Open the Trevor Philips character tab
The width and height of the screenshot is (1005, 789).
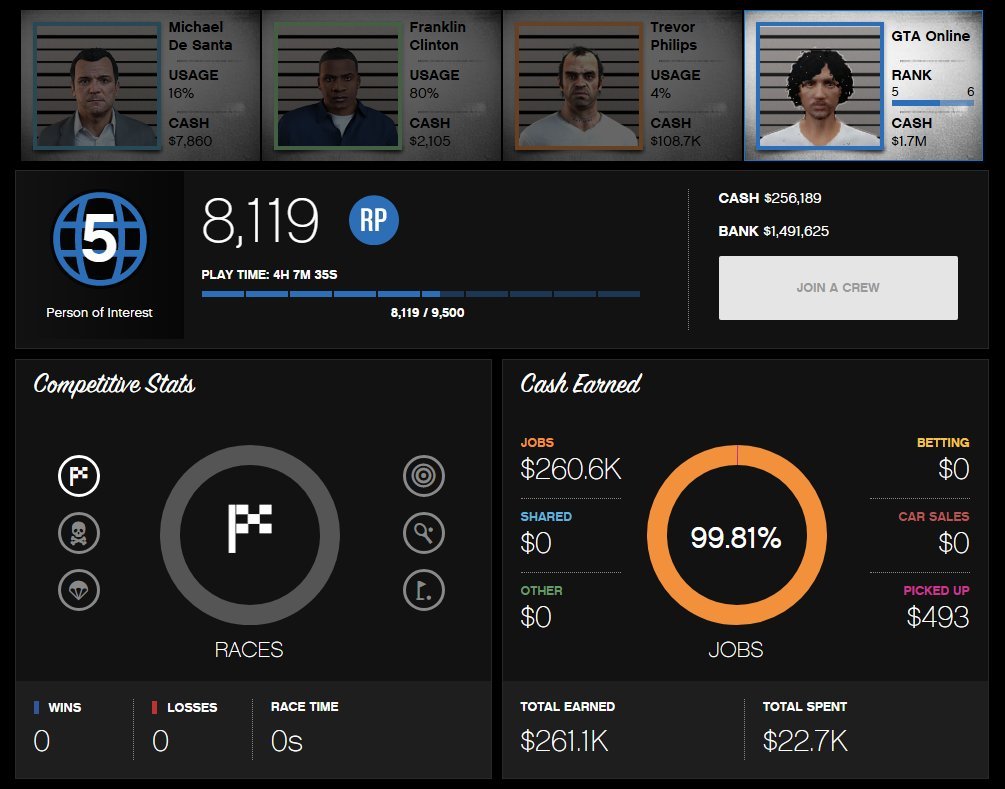[623, 86]
